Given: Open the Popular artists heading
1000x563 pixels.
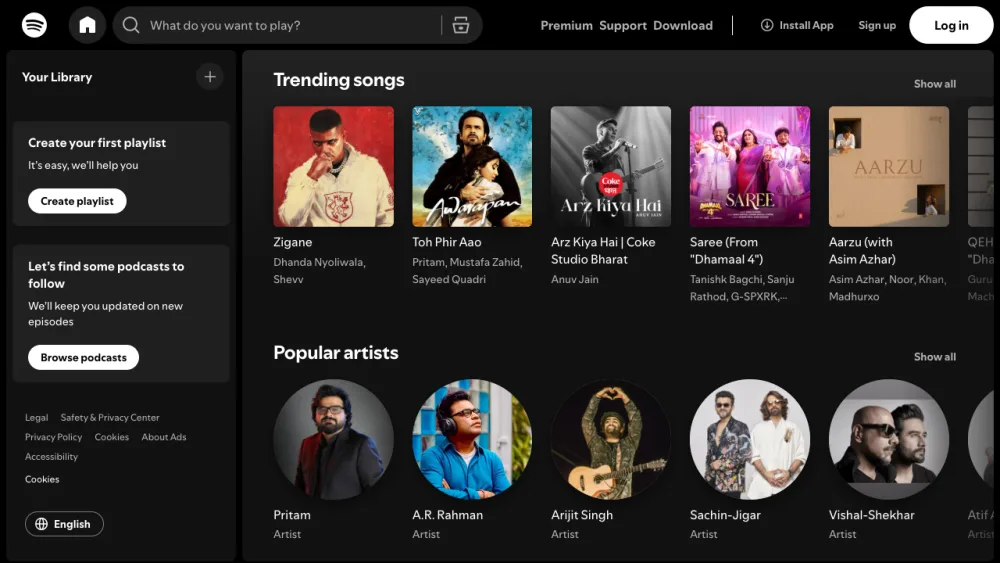Looking at the screenshot, I should click(x=335, y=353).
